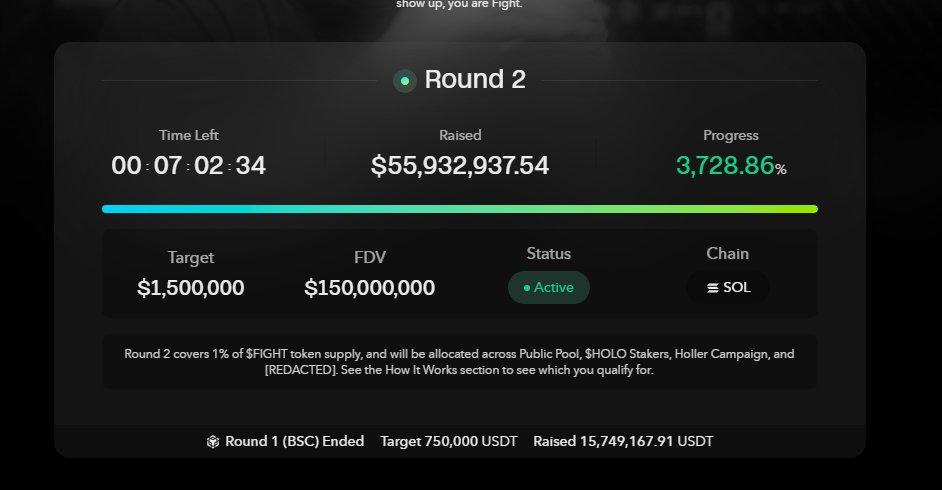The width and height of the screenshot is (942, 490).
Task: Click the Round 2 heading
Action: point(475,80)
